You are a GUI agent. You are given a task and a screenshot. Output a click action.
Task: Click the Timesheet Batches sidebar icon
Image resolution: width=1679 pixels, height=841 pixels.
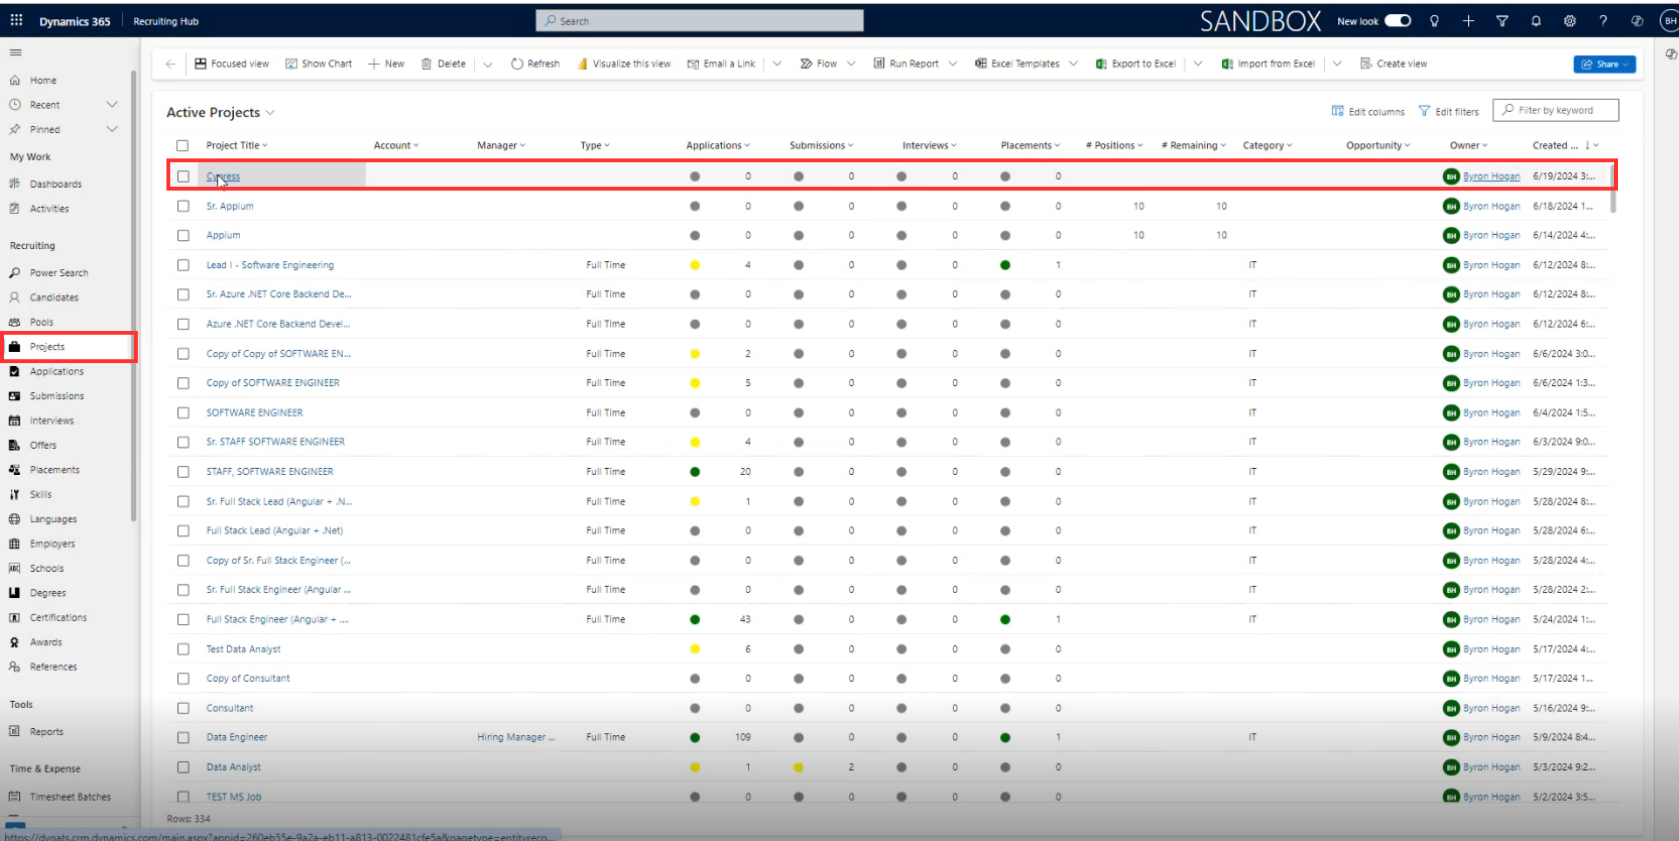(14, 797)
